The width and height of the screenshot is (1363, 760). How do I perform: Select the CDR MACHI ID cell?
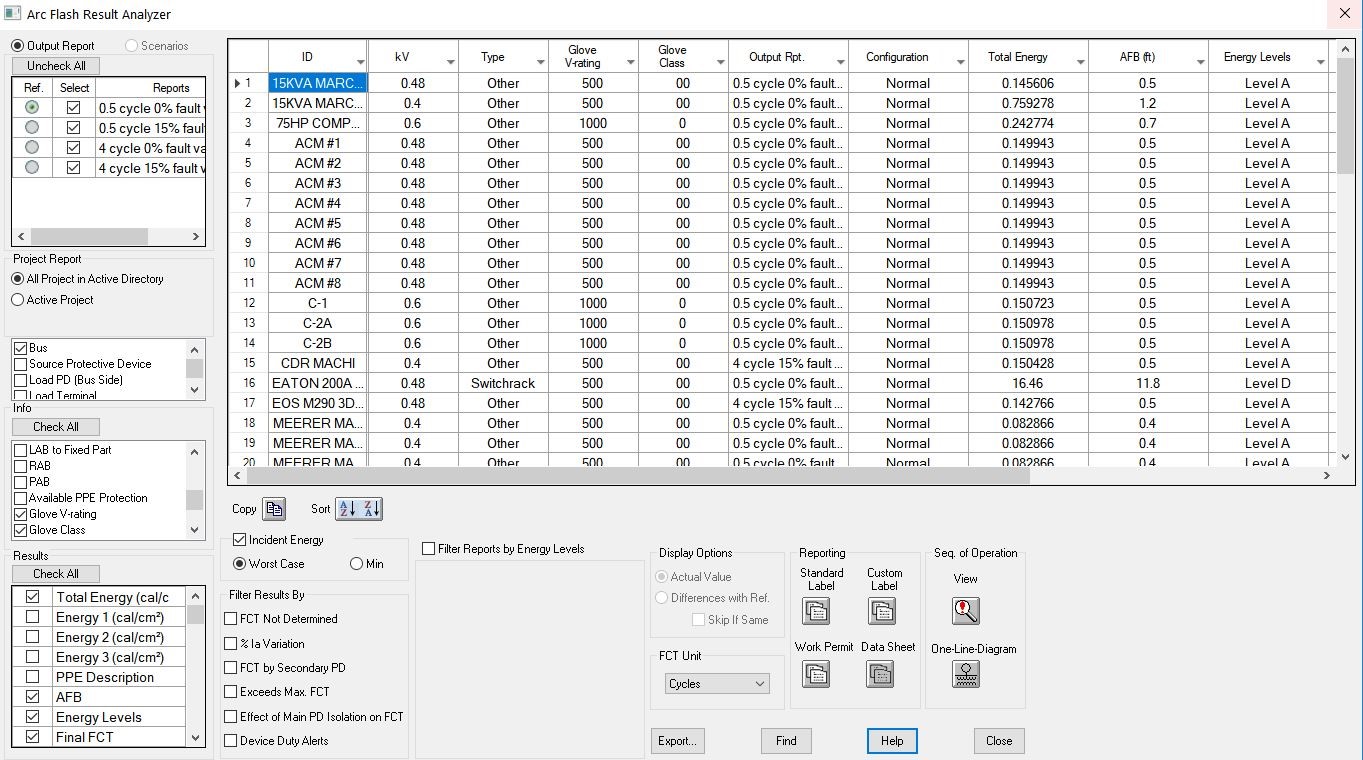pyautogui.click(x=318, y=363)
